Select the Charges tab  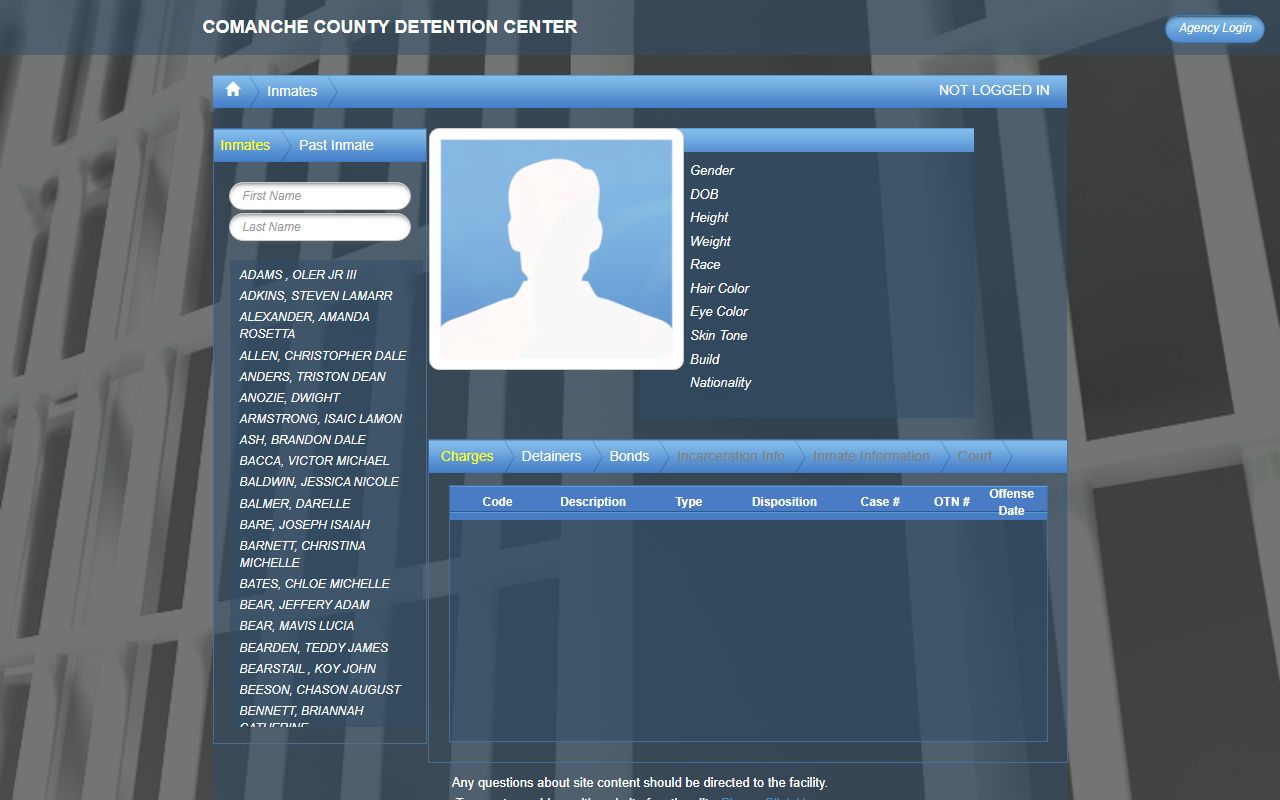[467, 456]
